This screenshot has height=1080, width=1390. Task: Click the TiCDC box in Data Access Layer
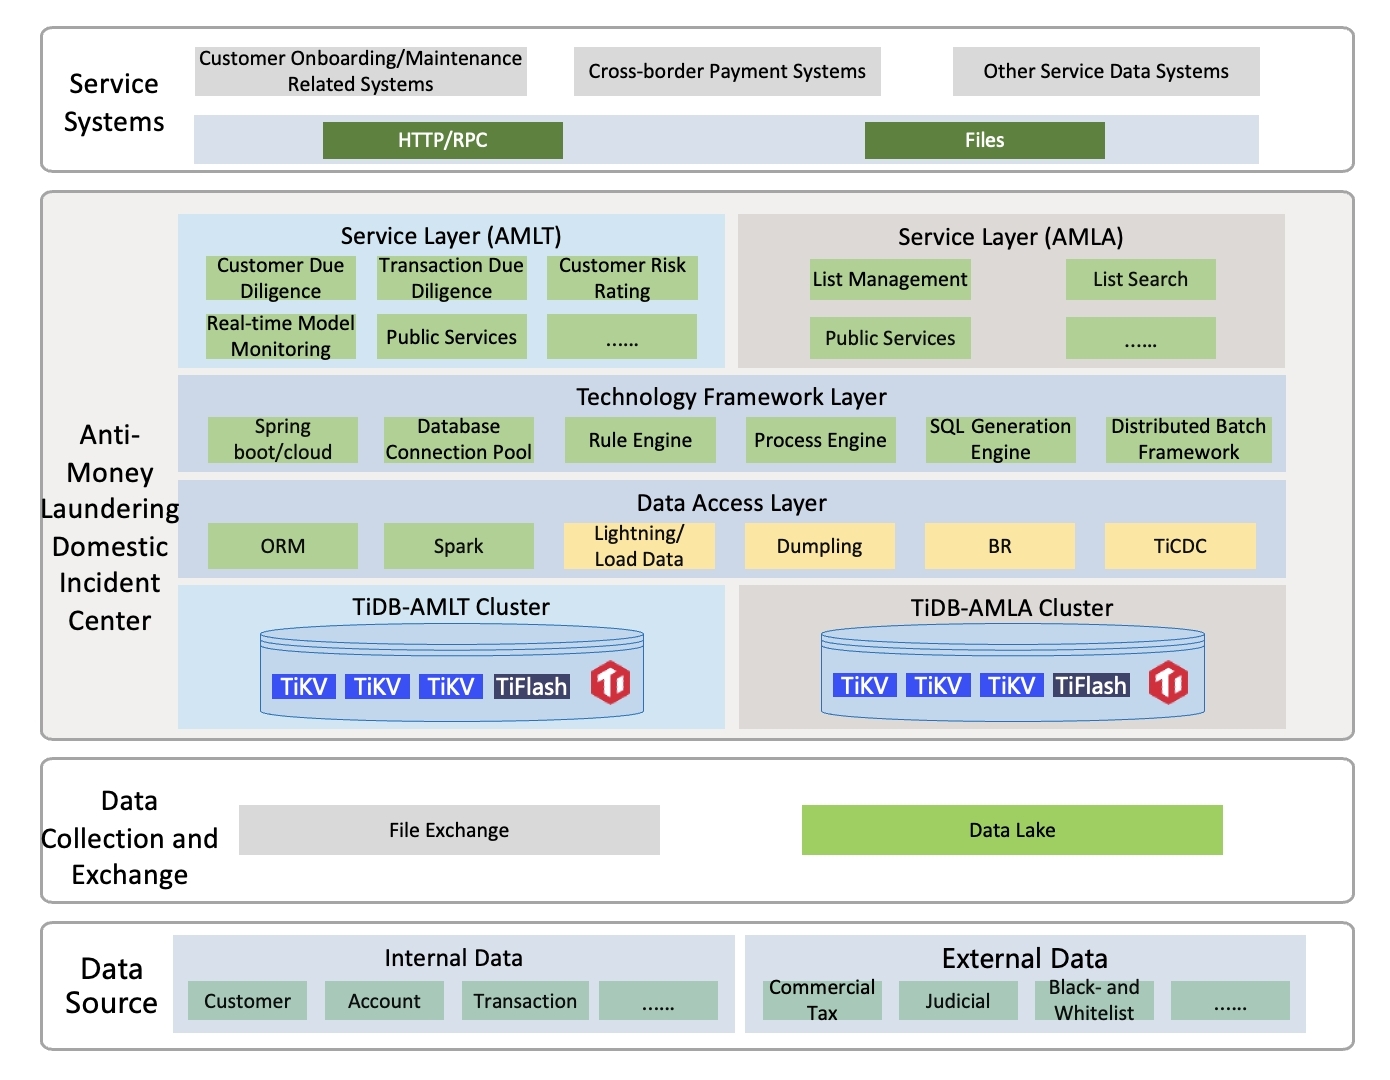tap(1180, 546)
